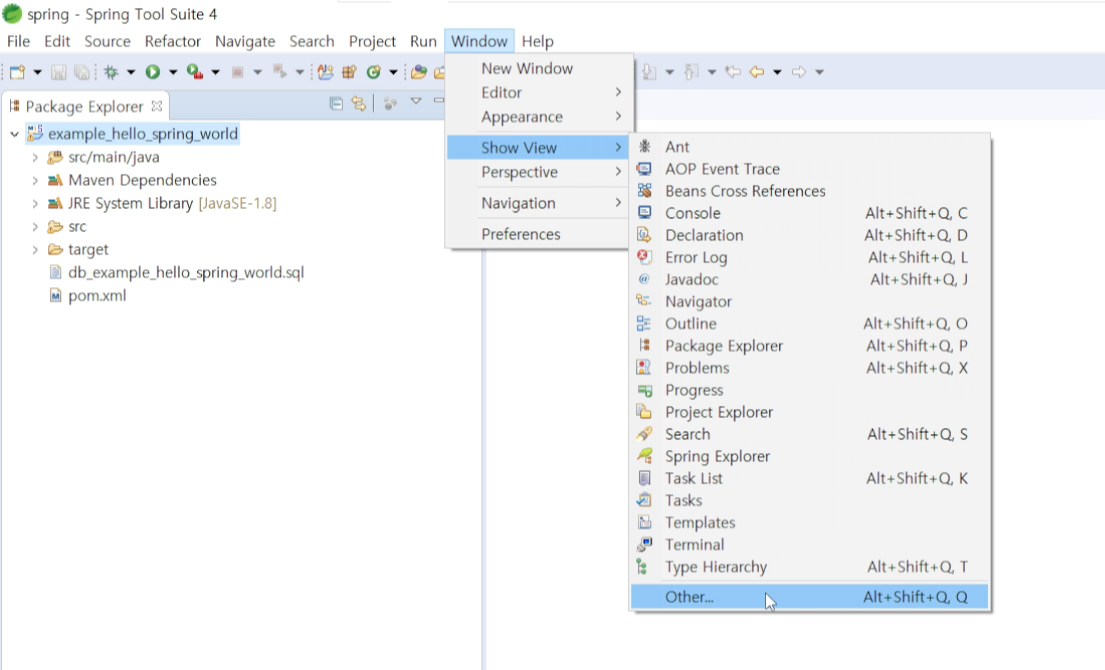Image resolution: width=1105 pixels, height=670 pixels.
Task: Open the Navigate menu
Action: 245,41
